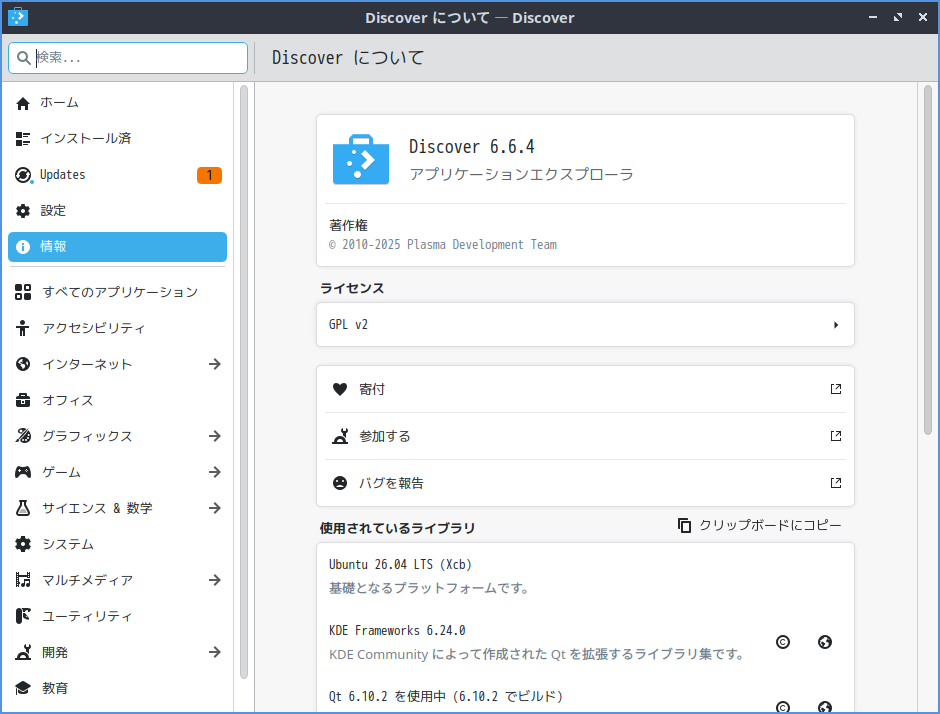
Task: Click the インターネット globe icon
Action: (23, 364)
